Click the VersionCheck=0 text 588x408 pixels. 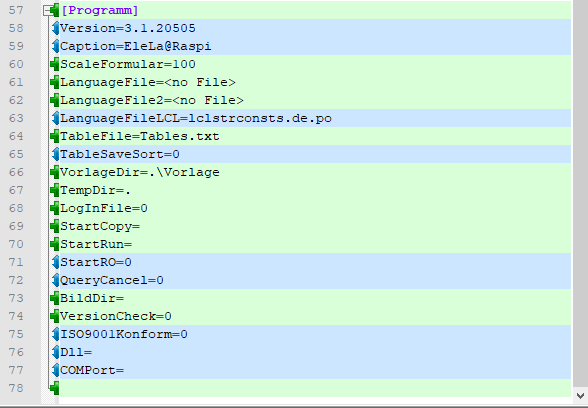[x=116, y=316]
